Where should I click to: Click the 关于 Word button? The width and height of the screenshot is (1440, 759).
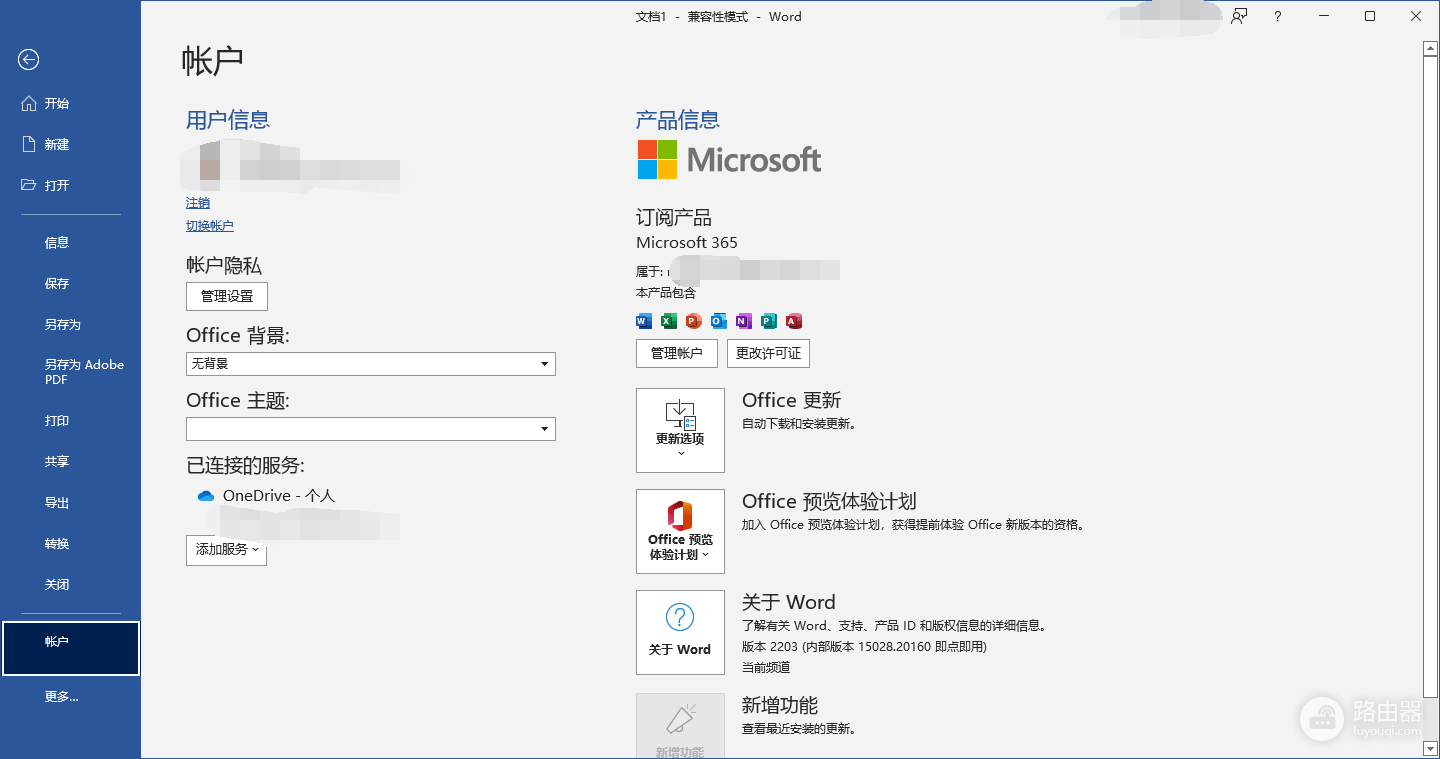tap(680, 632)
